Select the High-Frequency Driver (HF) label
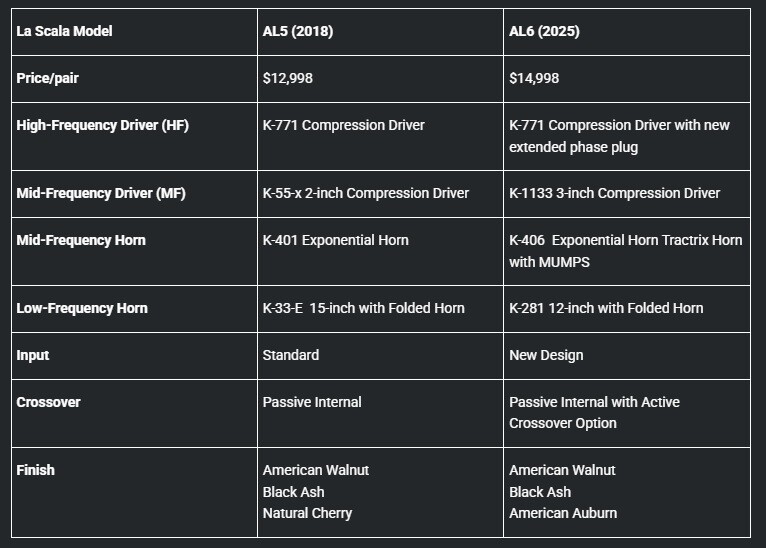Image resolution: width=766 pixels, height=548 pixels. click(103, 126)
